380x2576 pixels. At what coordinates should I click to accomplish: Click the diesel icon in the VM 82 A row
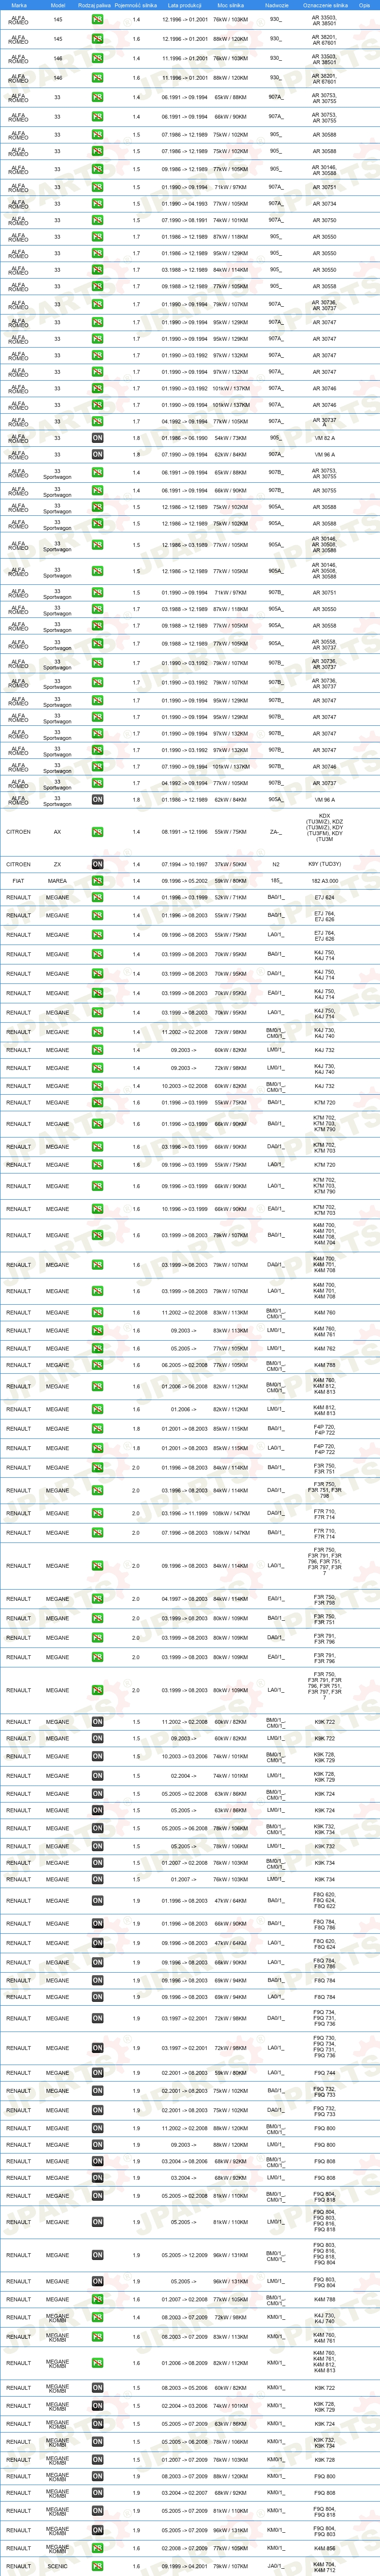pyautogui.click(x=97, y=438)
